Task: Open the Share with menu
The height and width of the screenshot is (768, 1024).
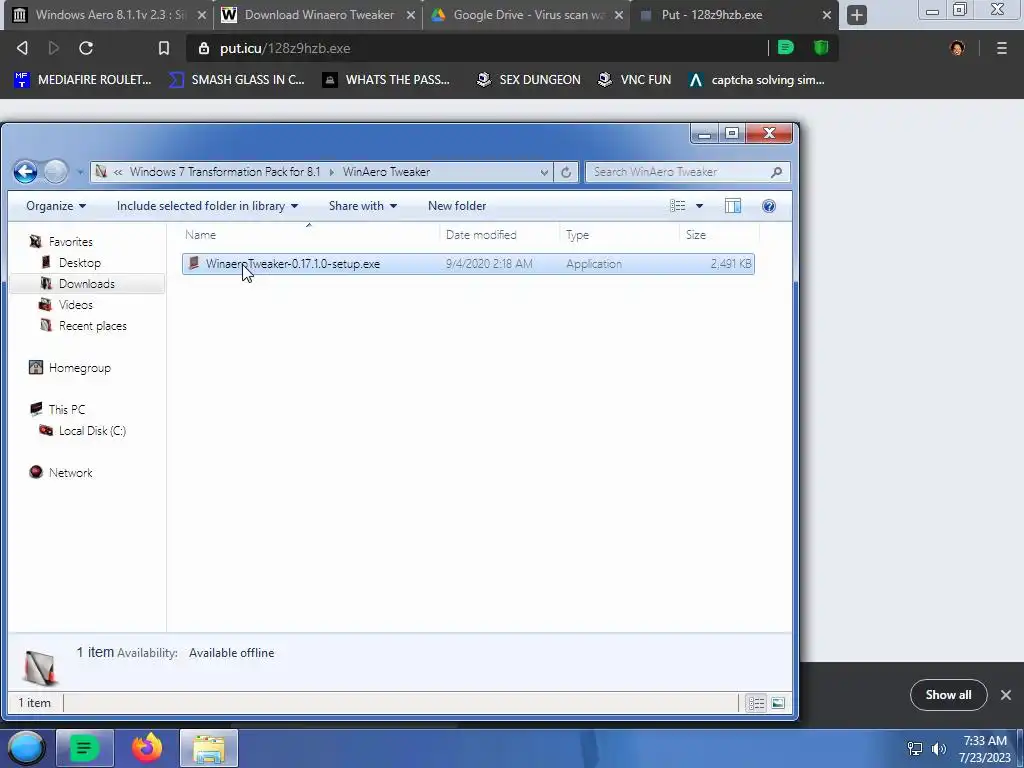Action: [x=362, y=206]
